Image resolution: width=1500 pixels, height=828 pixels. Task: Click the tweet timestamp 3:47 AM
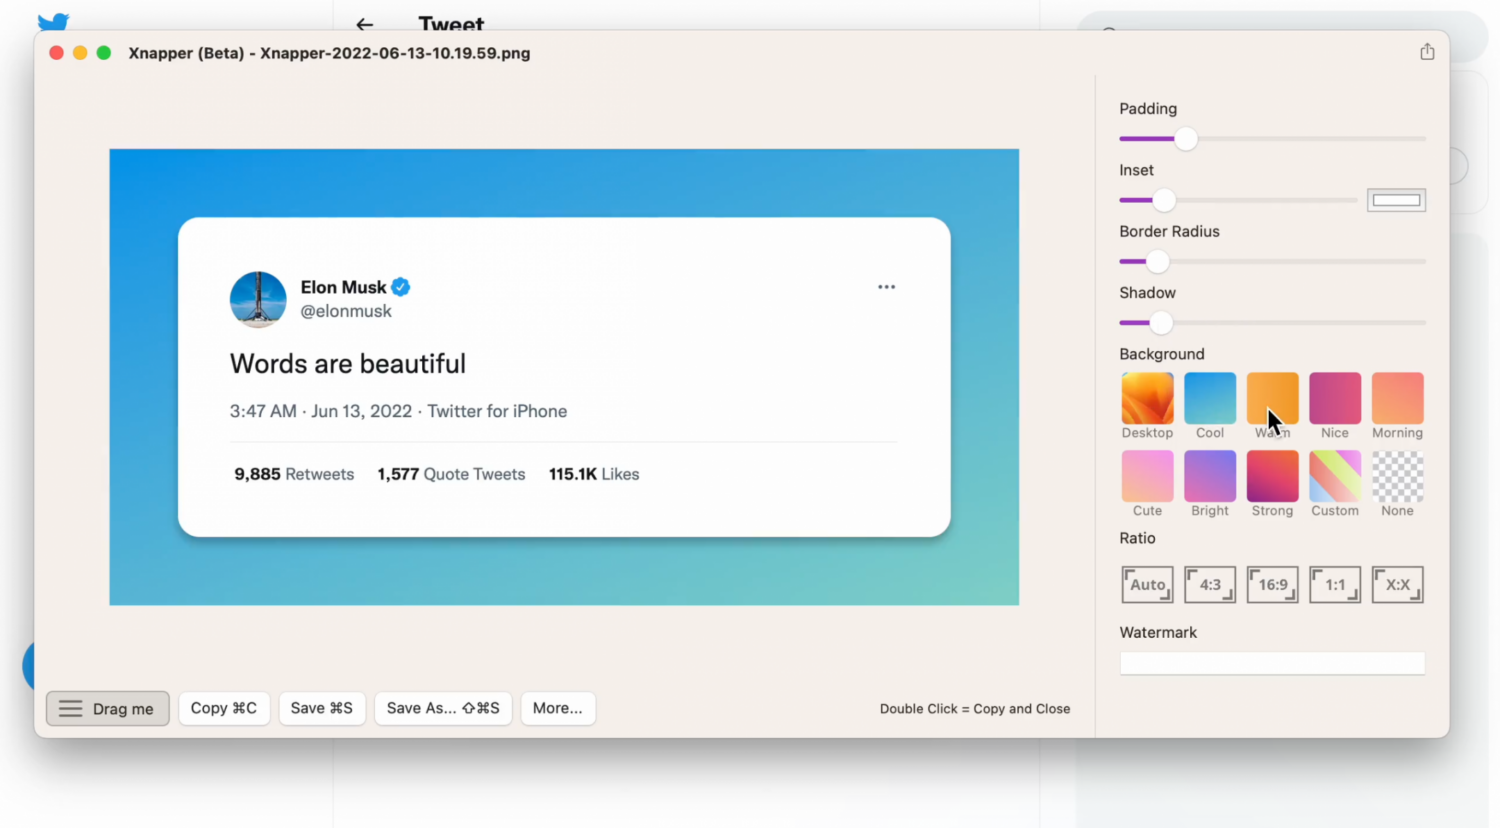click(263, 411)
